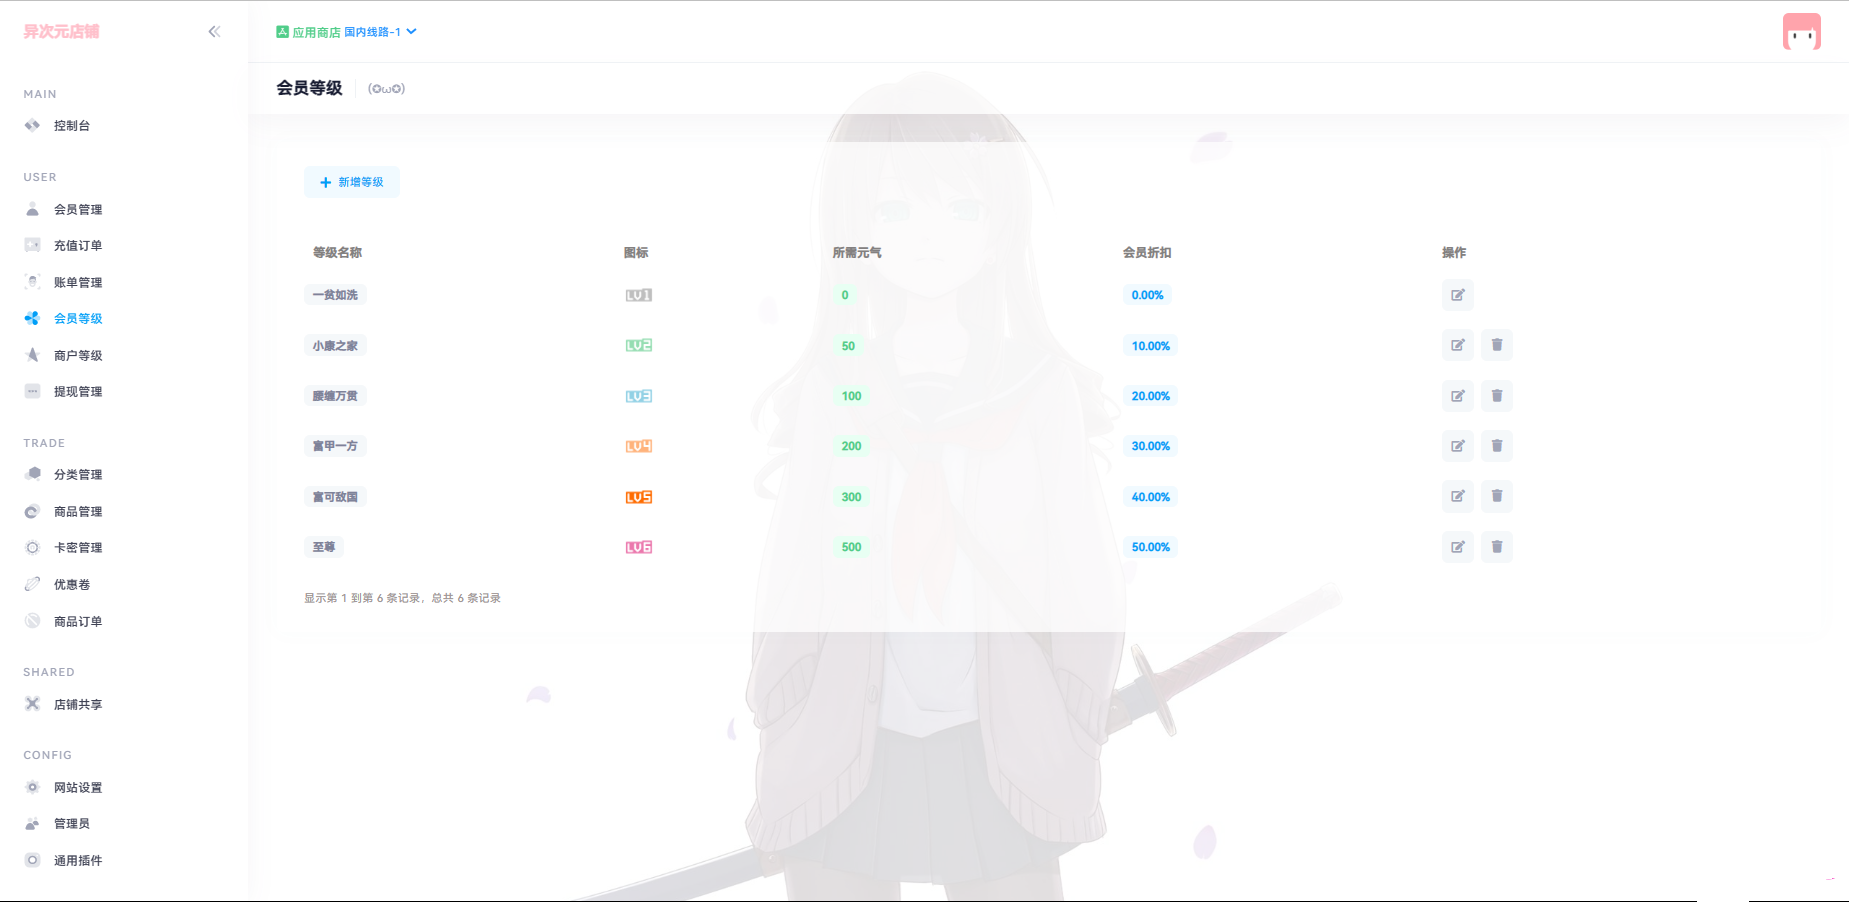
Task: Click the 富可敌国 level name
Action: [x=335, y=497]
